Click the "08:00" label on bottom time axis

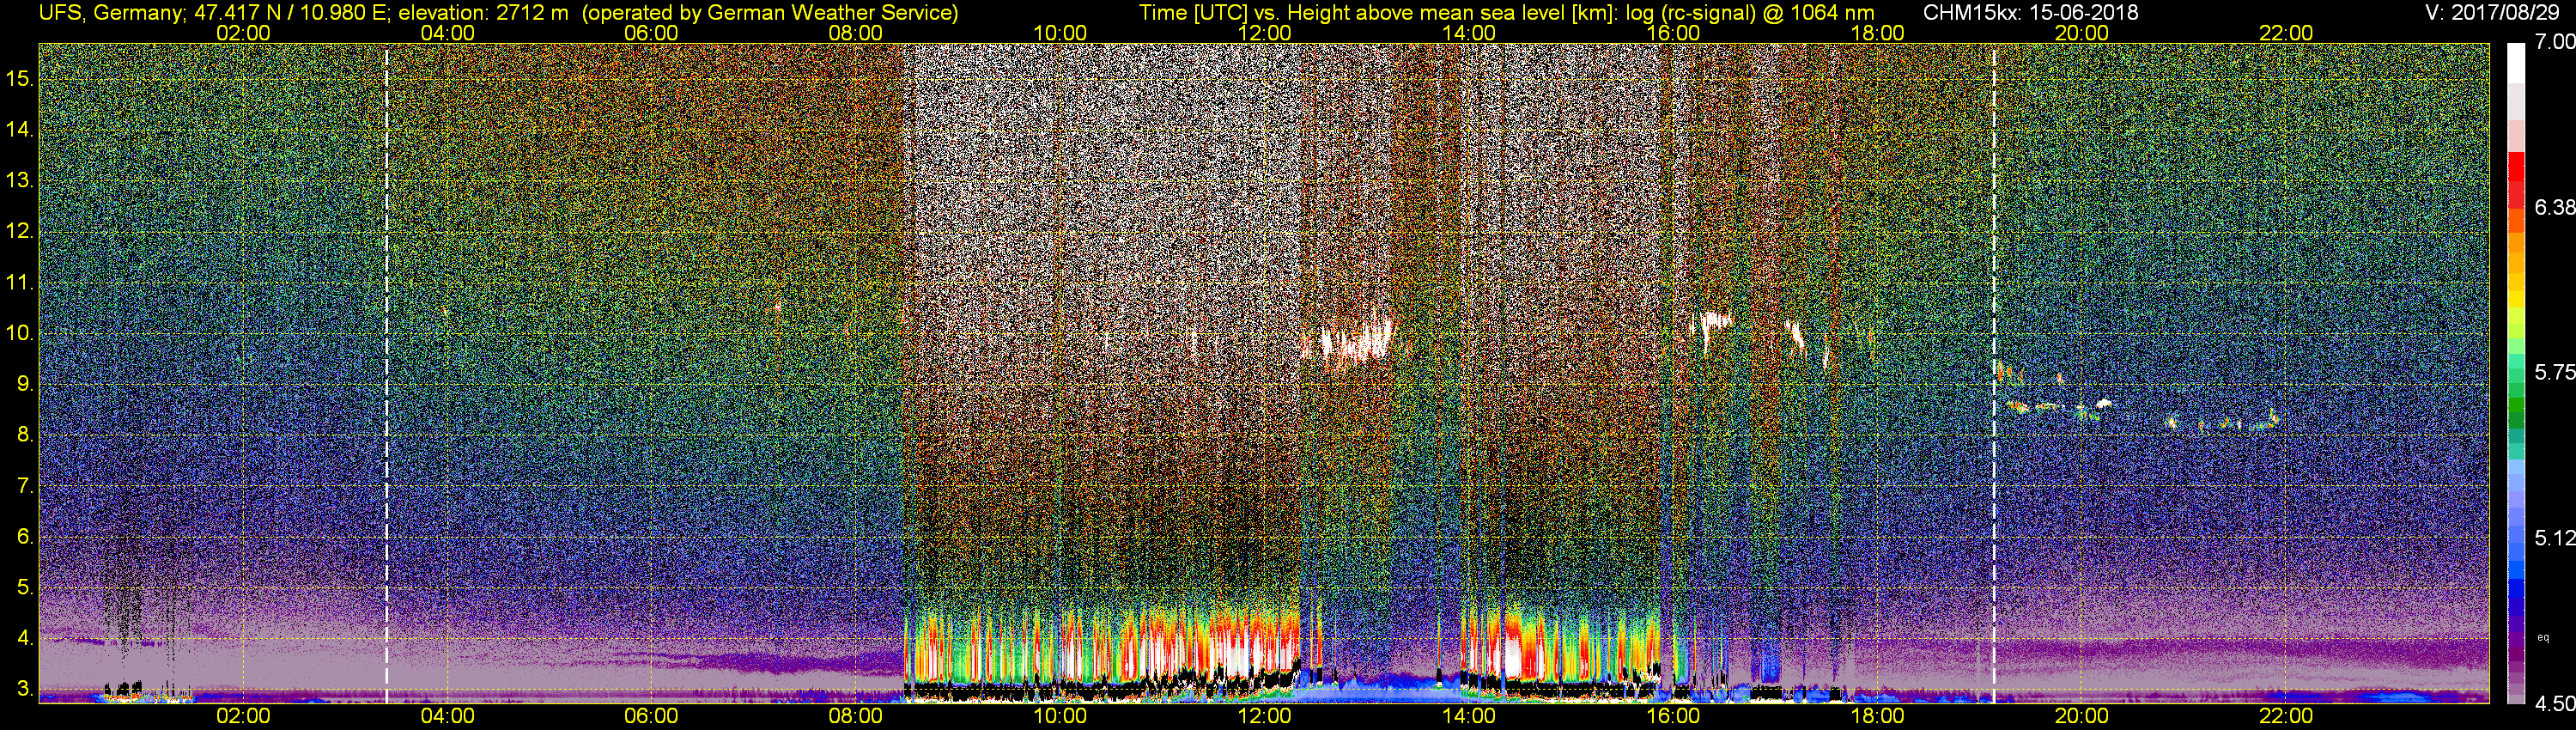(856, 716)
